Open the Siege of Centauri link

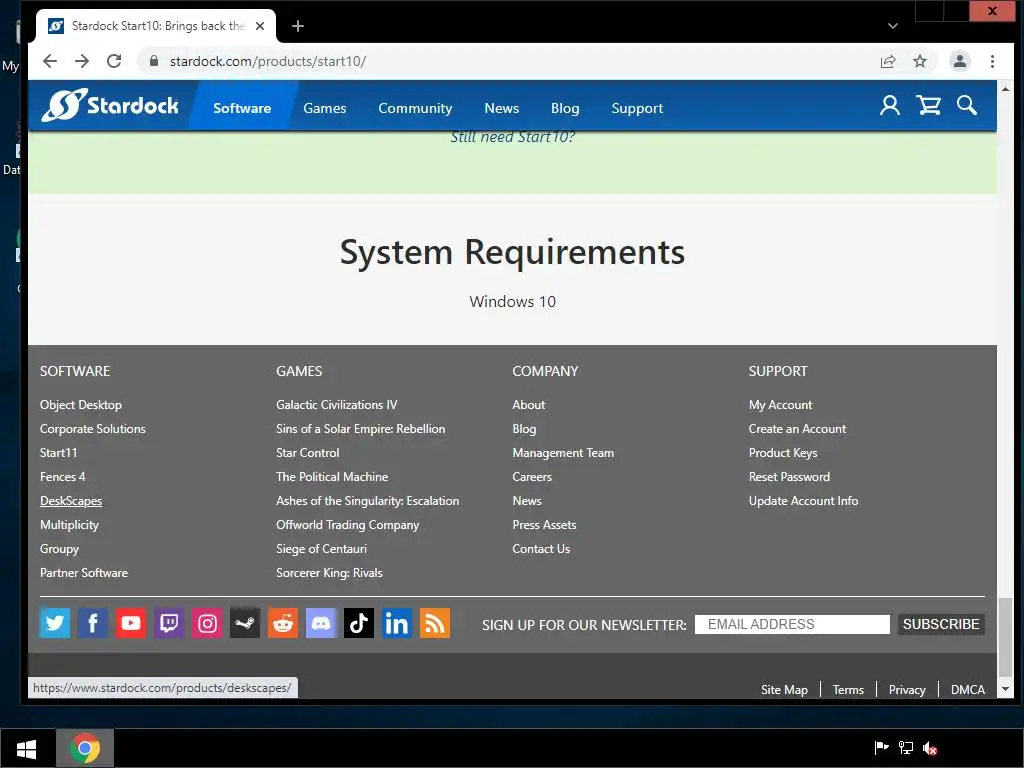click(321, 549)
